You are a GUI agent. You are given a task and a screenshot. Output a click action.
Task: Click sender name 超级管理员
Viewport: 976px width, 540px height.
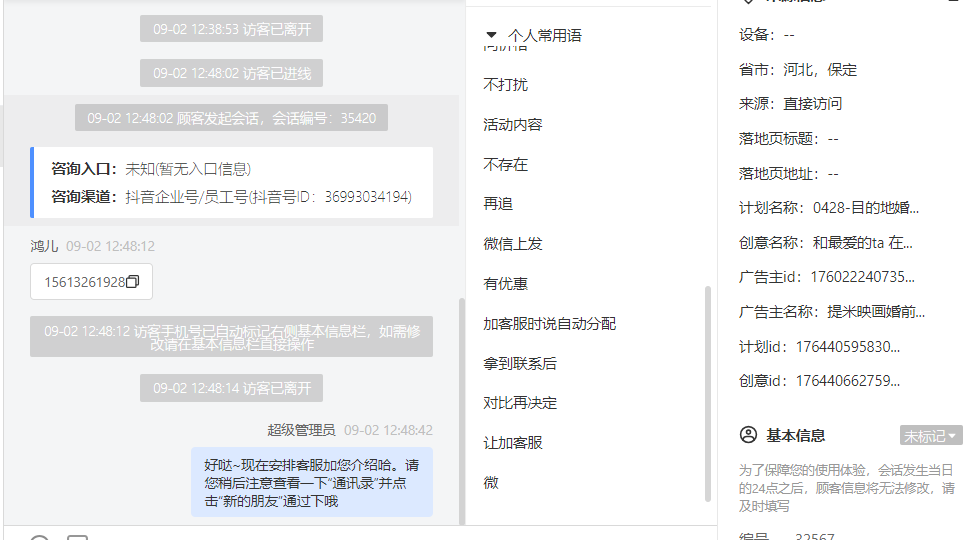pos(301,430)
